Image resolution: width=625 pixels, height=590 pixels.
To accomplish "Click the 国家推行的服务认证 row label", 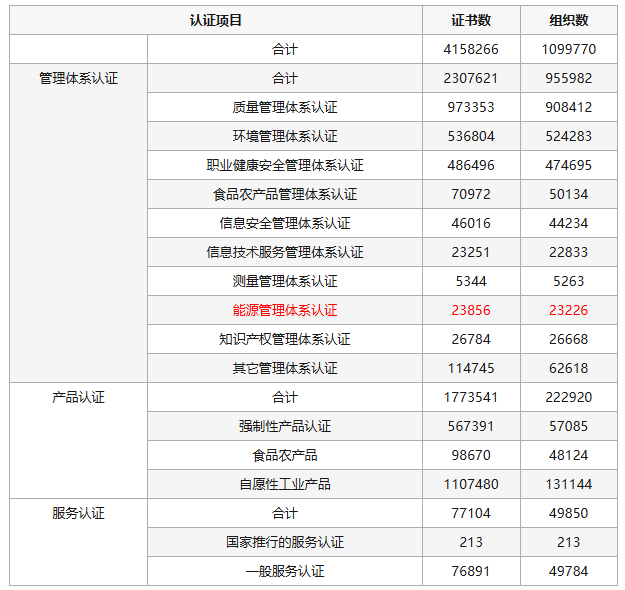I will click(285, 542).
